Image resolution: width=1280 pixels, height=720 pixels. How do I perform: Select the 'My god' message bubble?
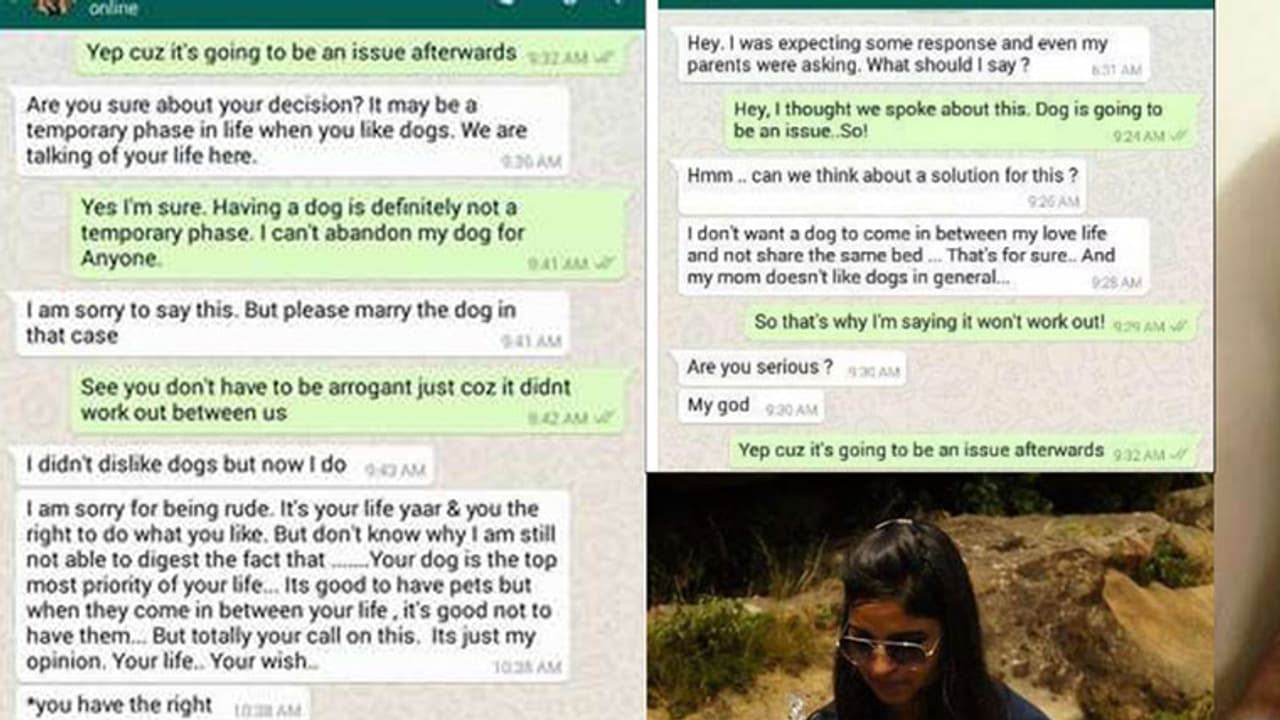(x=751, y=407)
